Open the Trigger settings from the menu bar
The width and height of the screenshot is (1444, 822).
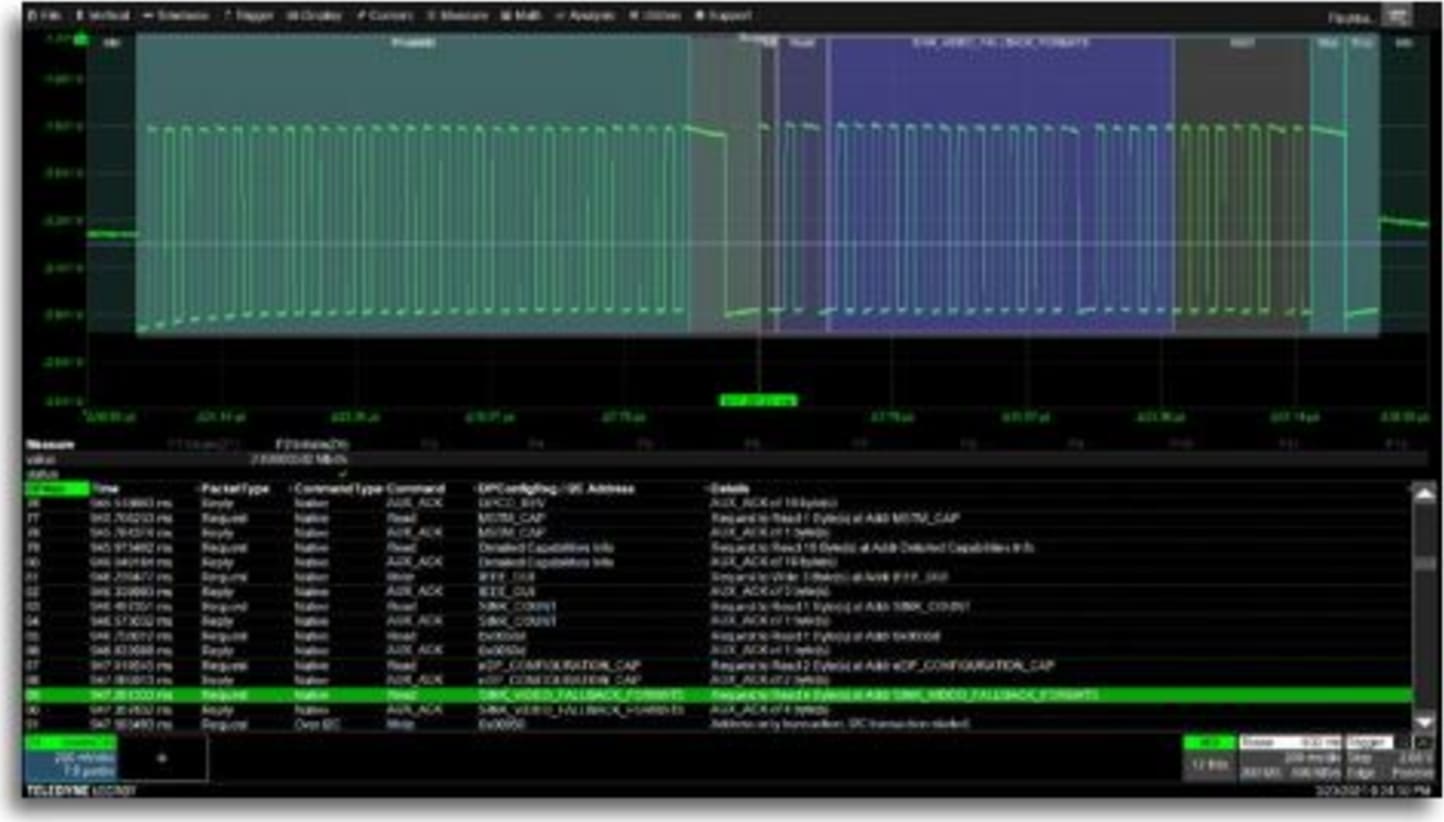coord(250,15)
